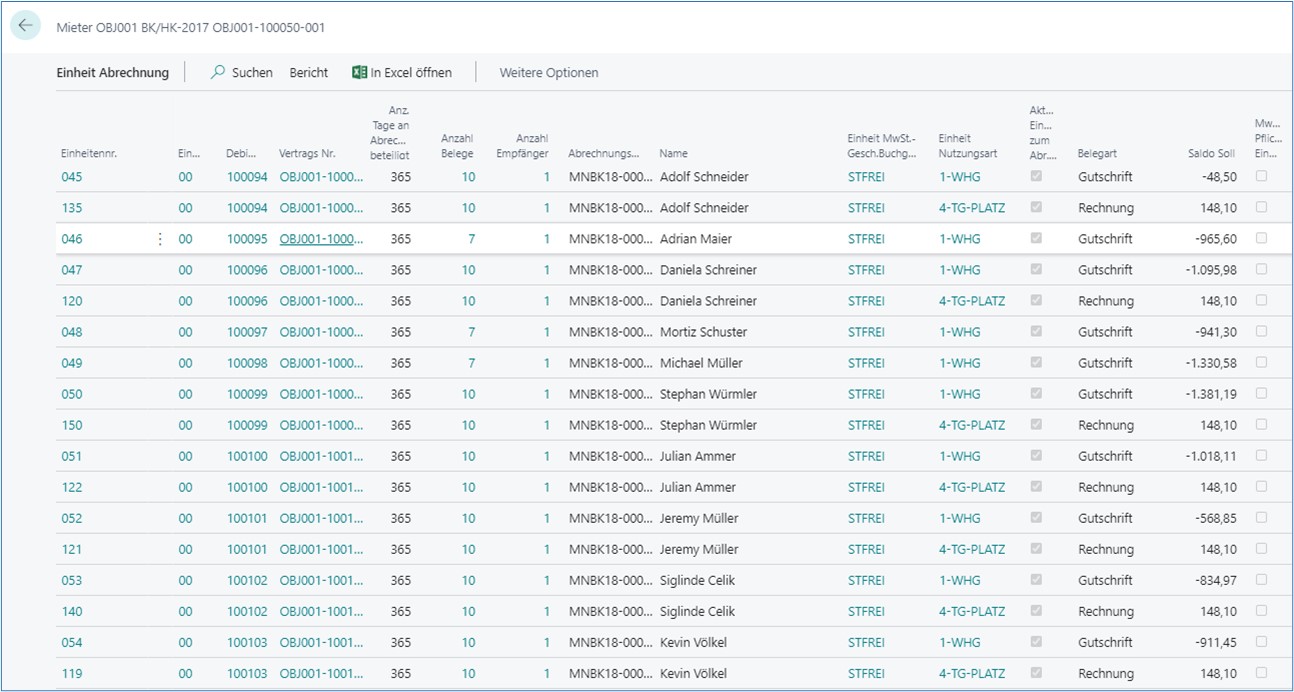
Task: Open the Name column header menu
Action: point(674,154)
